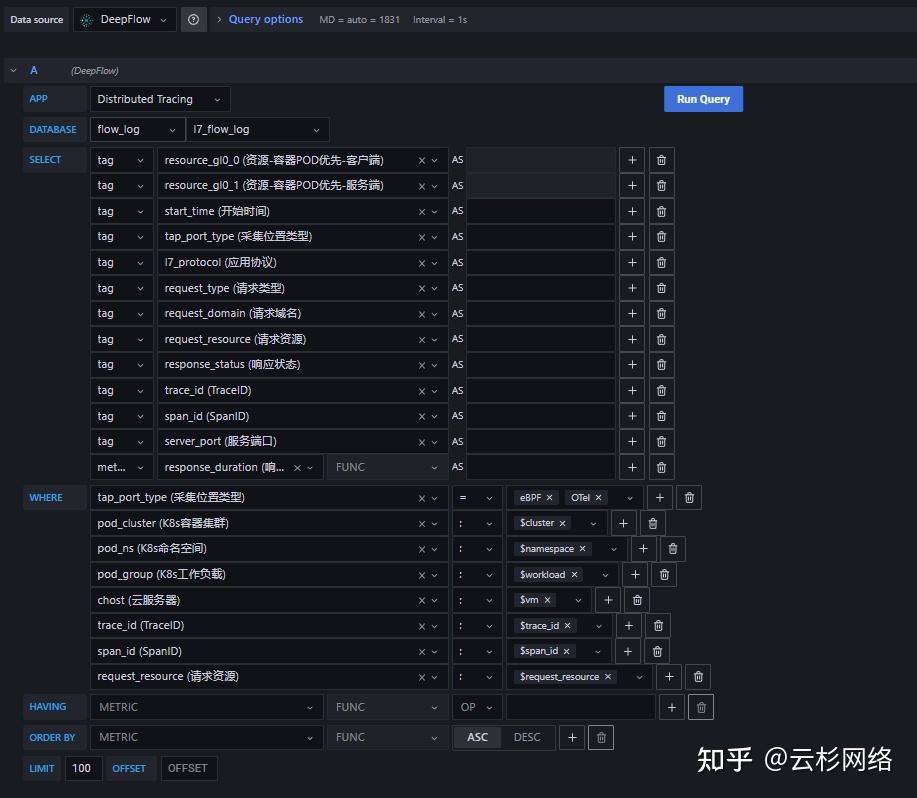Delete the trace_id SELECT row using trash icon
Screen dimensions: 917x798
pyautogui.click(x=660, y=390)
